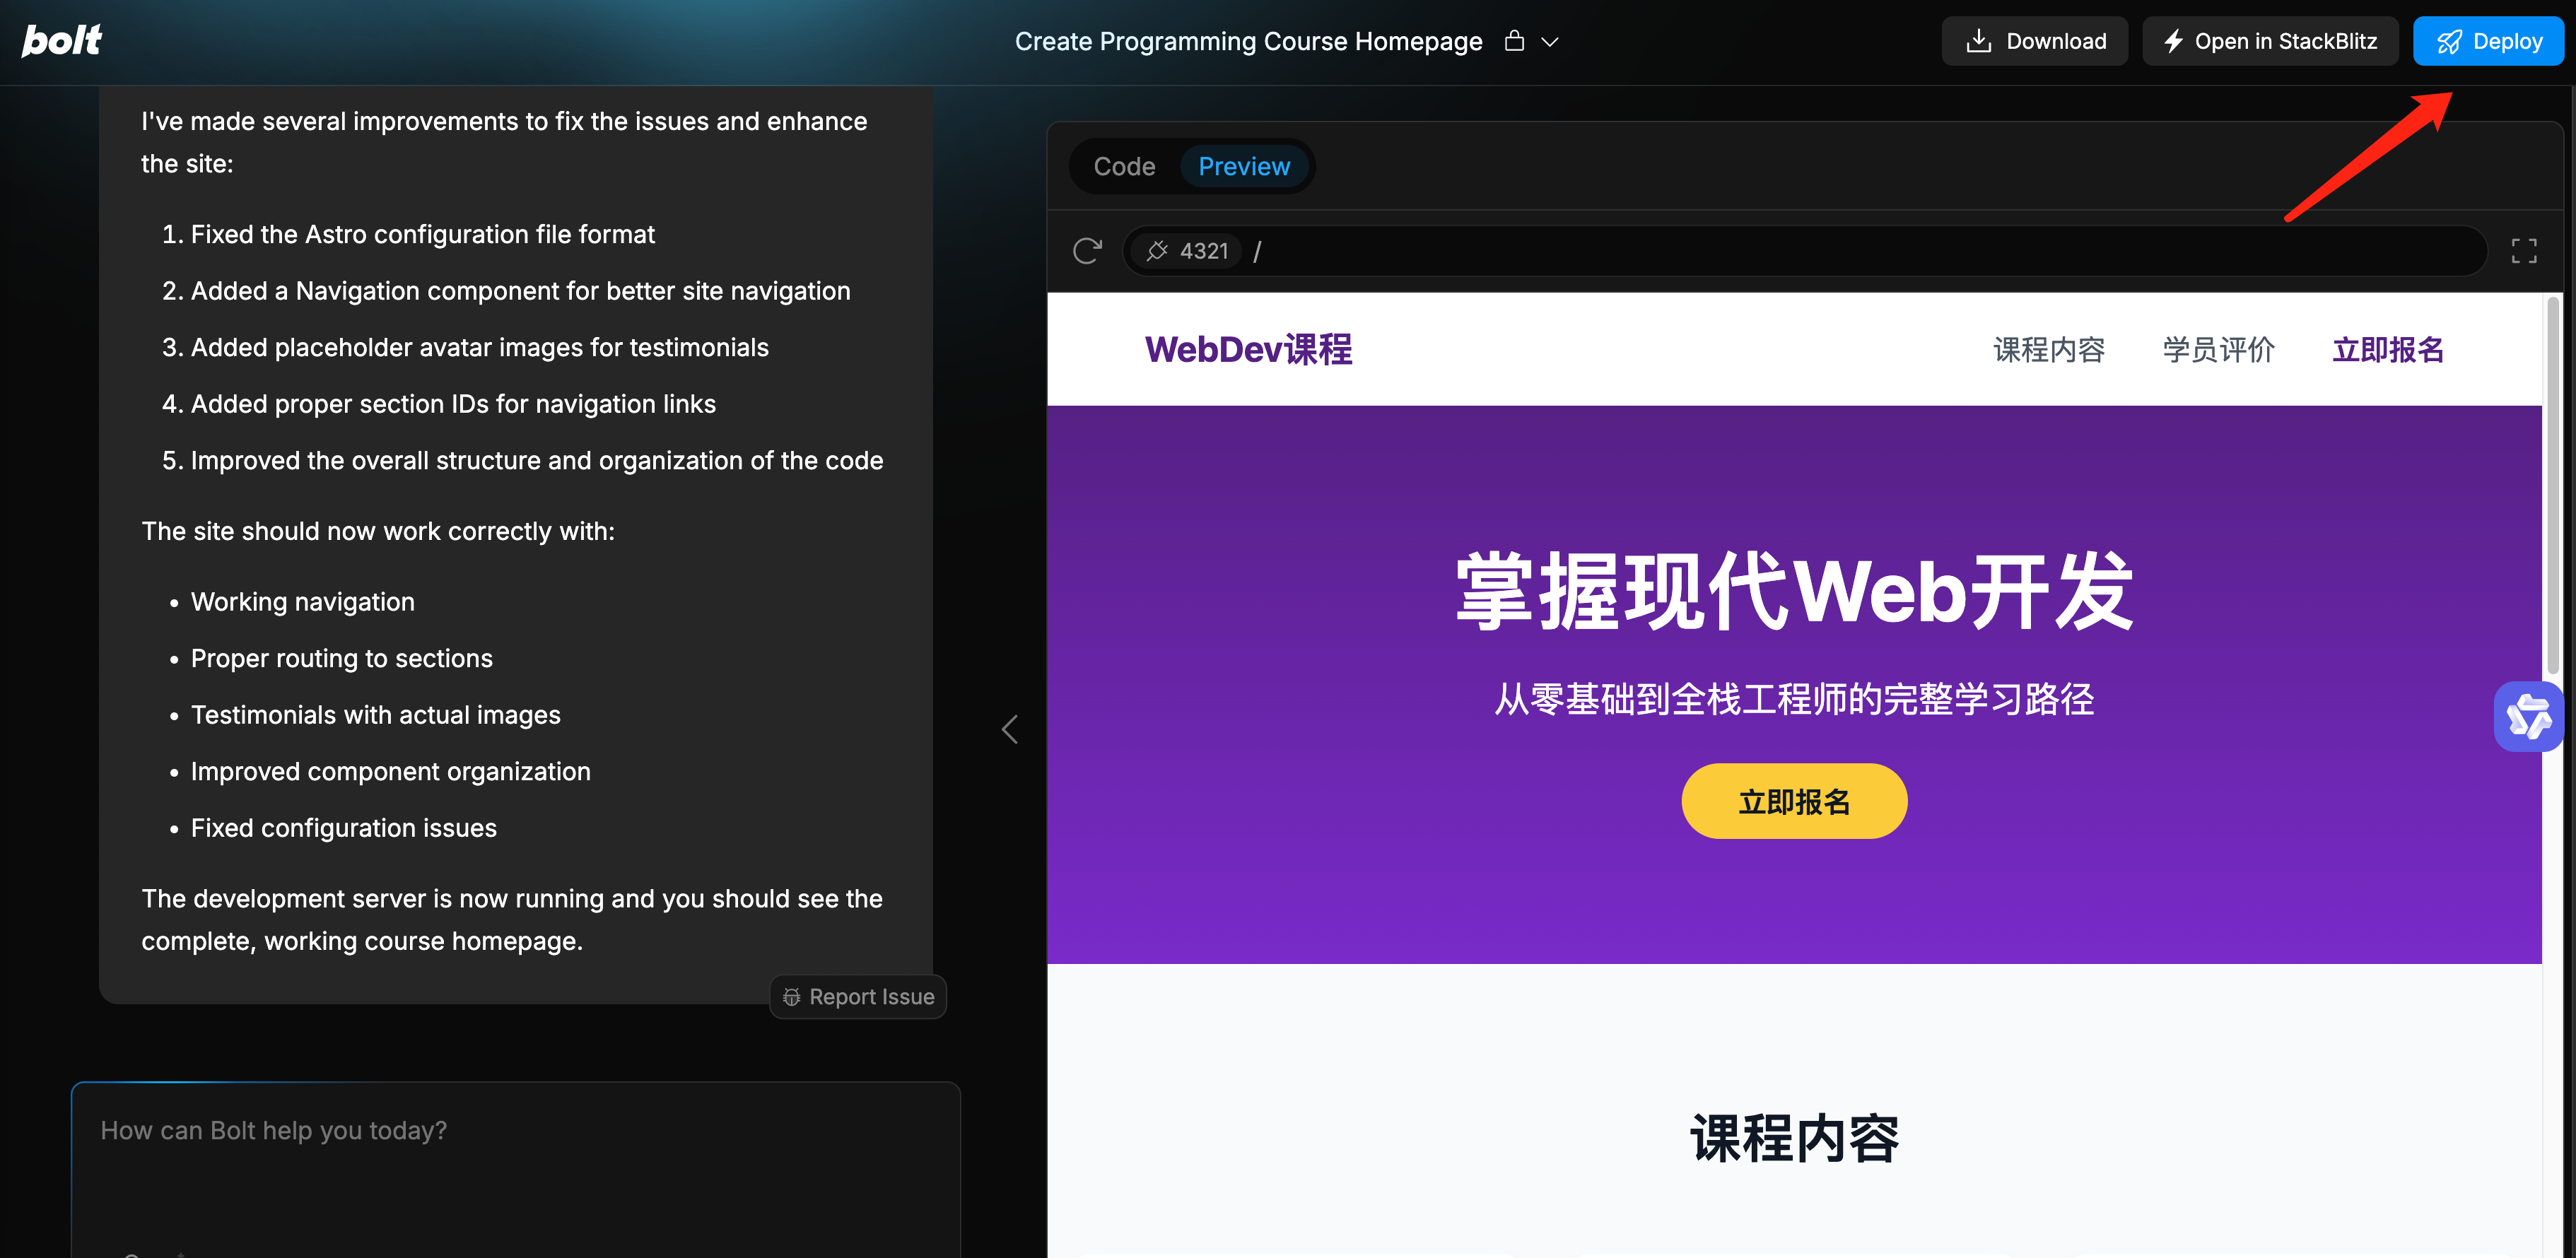Click the lock icon beside project title
This screenshot has width=2576, height=1258.
1514,41
